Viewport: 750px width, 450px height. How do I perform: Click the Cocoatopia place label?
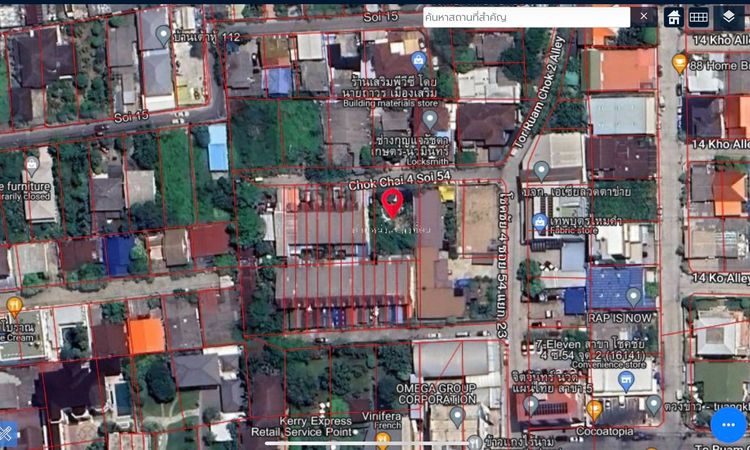(x=605, y=431)
